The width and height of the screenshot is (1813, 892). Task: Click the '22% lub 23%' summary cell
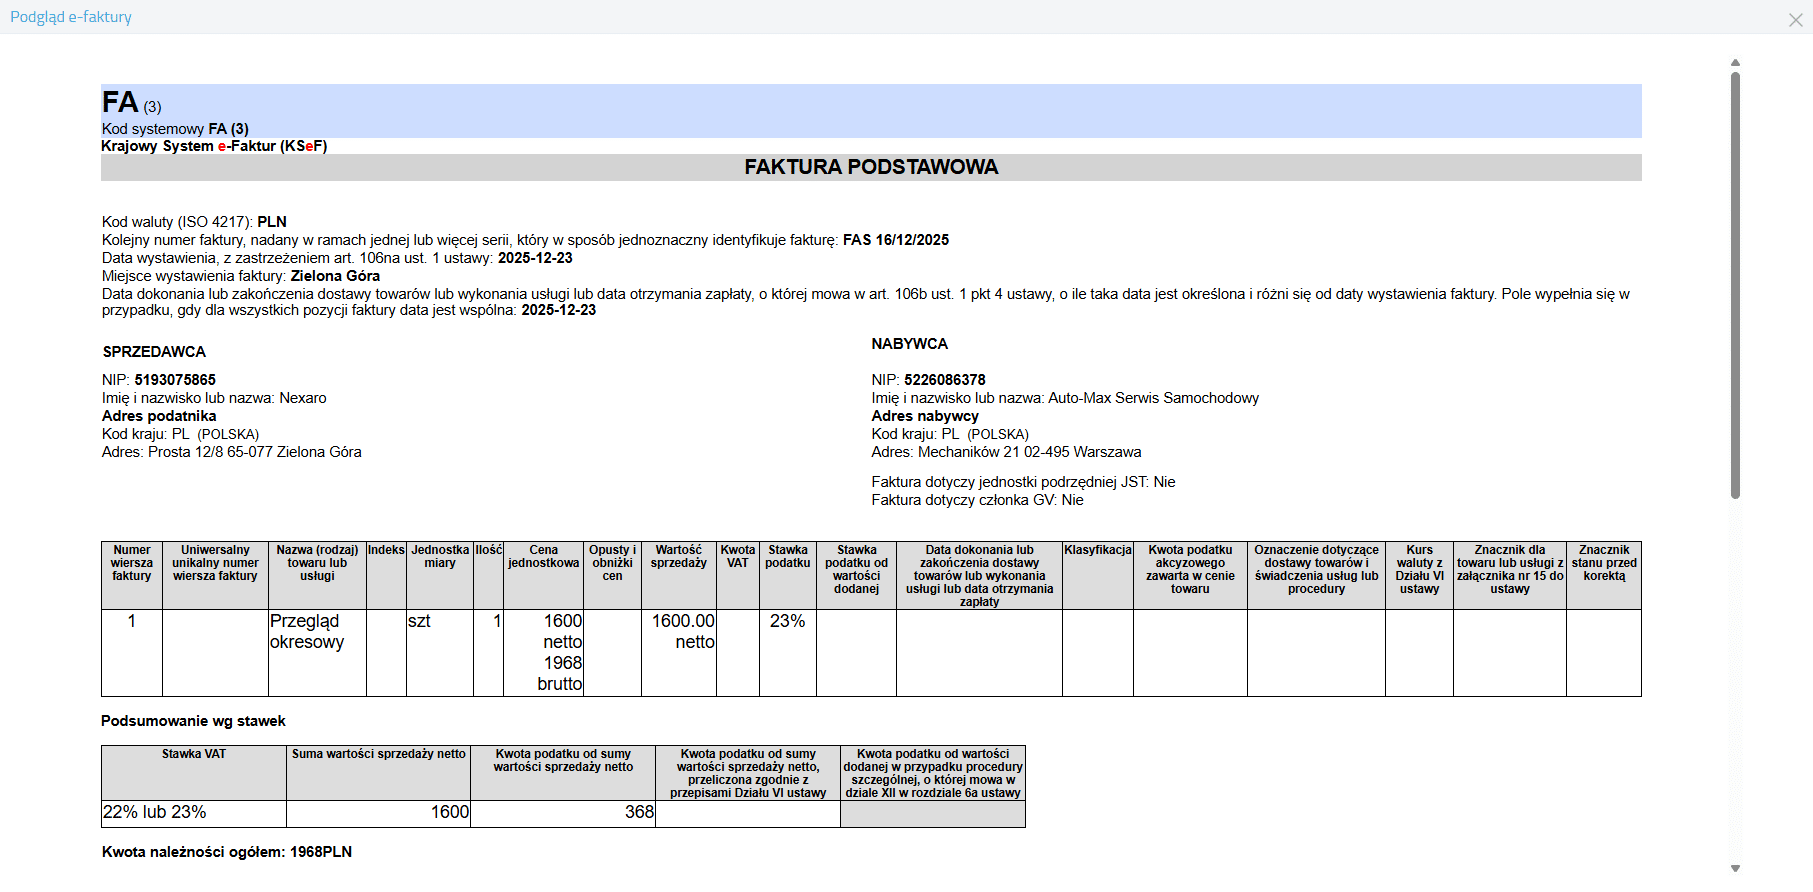[155, 812]
